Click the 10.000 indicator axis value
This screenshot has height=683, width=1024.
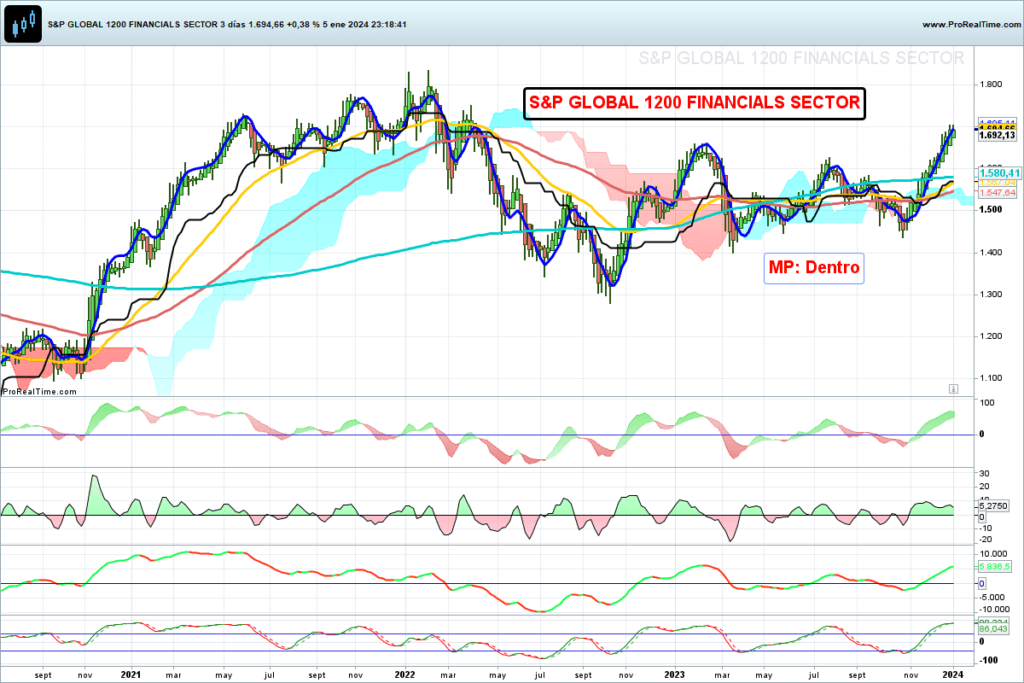click(993, 554)
